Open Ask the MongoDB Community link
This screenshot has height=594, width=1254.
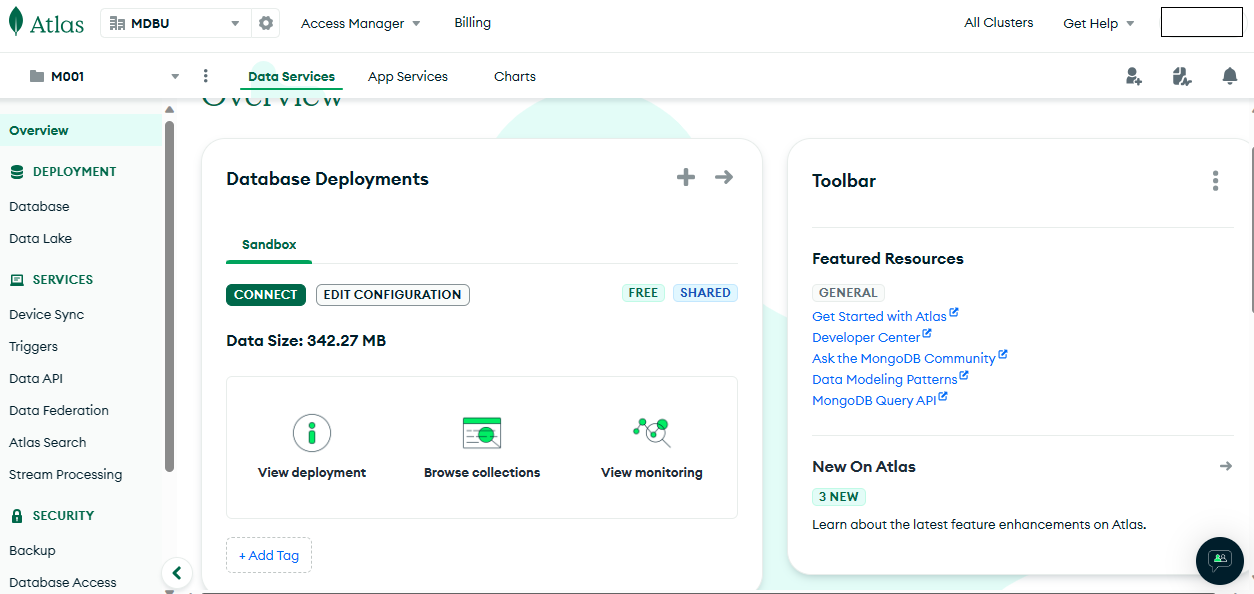[x=904, y=358]
